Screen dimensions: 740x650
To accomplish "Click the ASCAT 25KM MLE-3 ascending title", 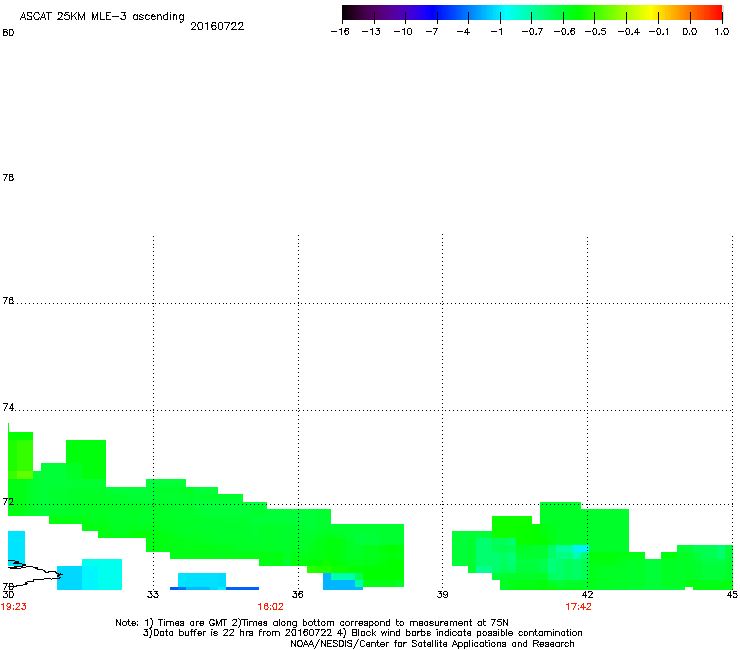I will (102, 16).
